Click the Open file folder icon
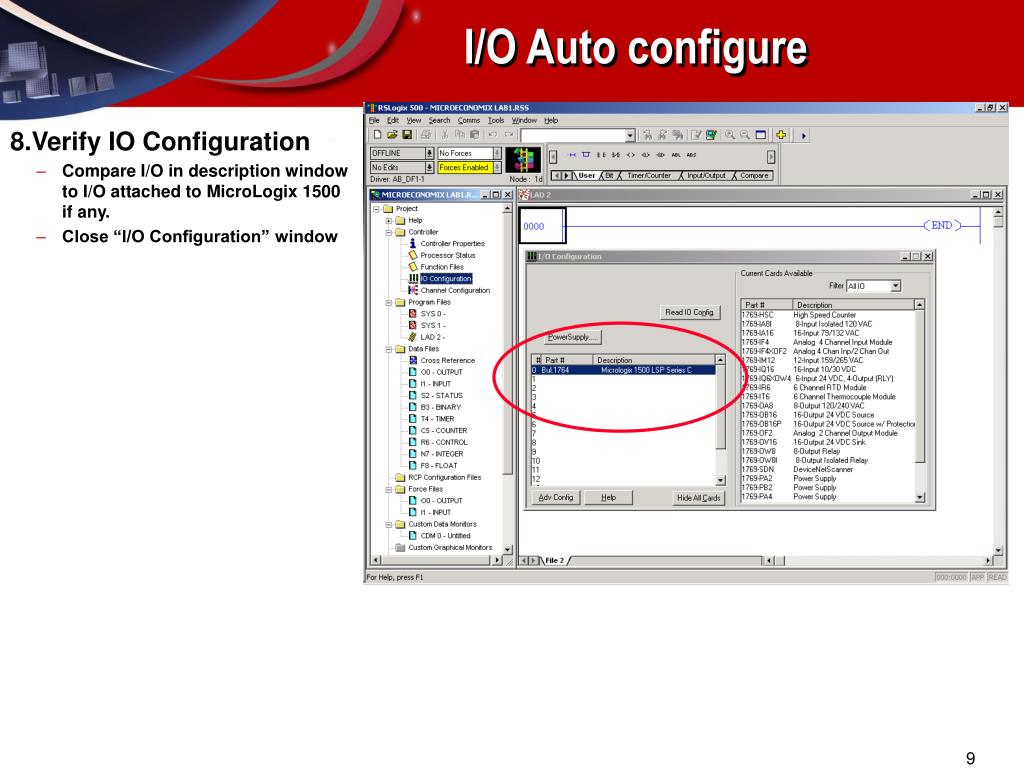 (x=392, y=135)
